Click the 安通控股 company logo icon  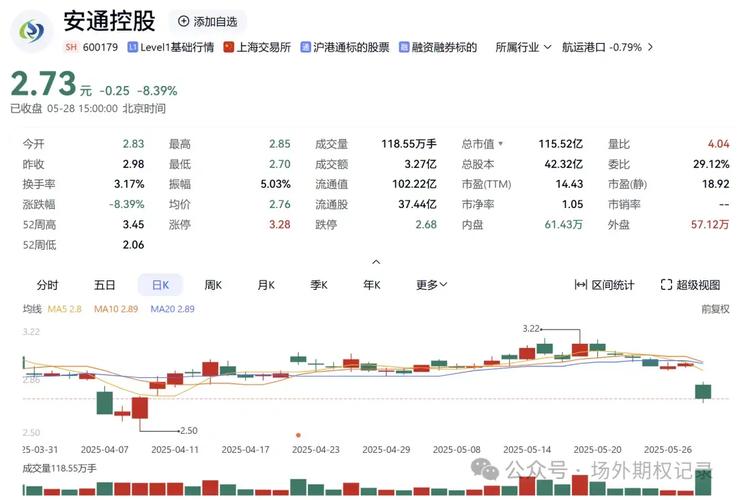[32, 31]
